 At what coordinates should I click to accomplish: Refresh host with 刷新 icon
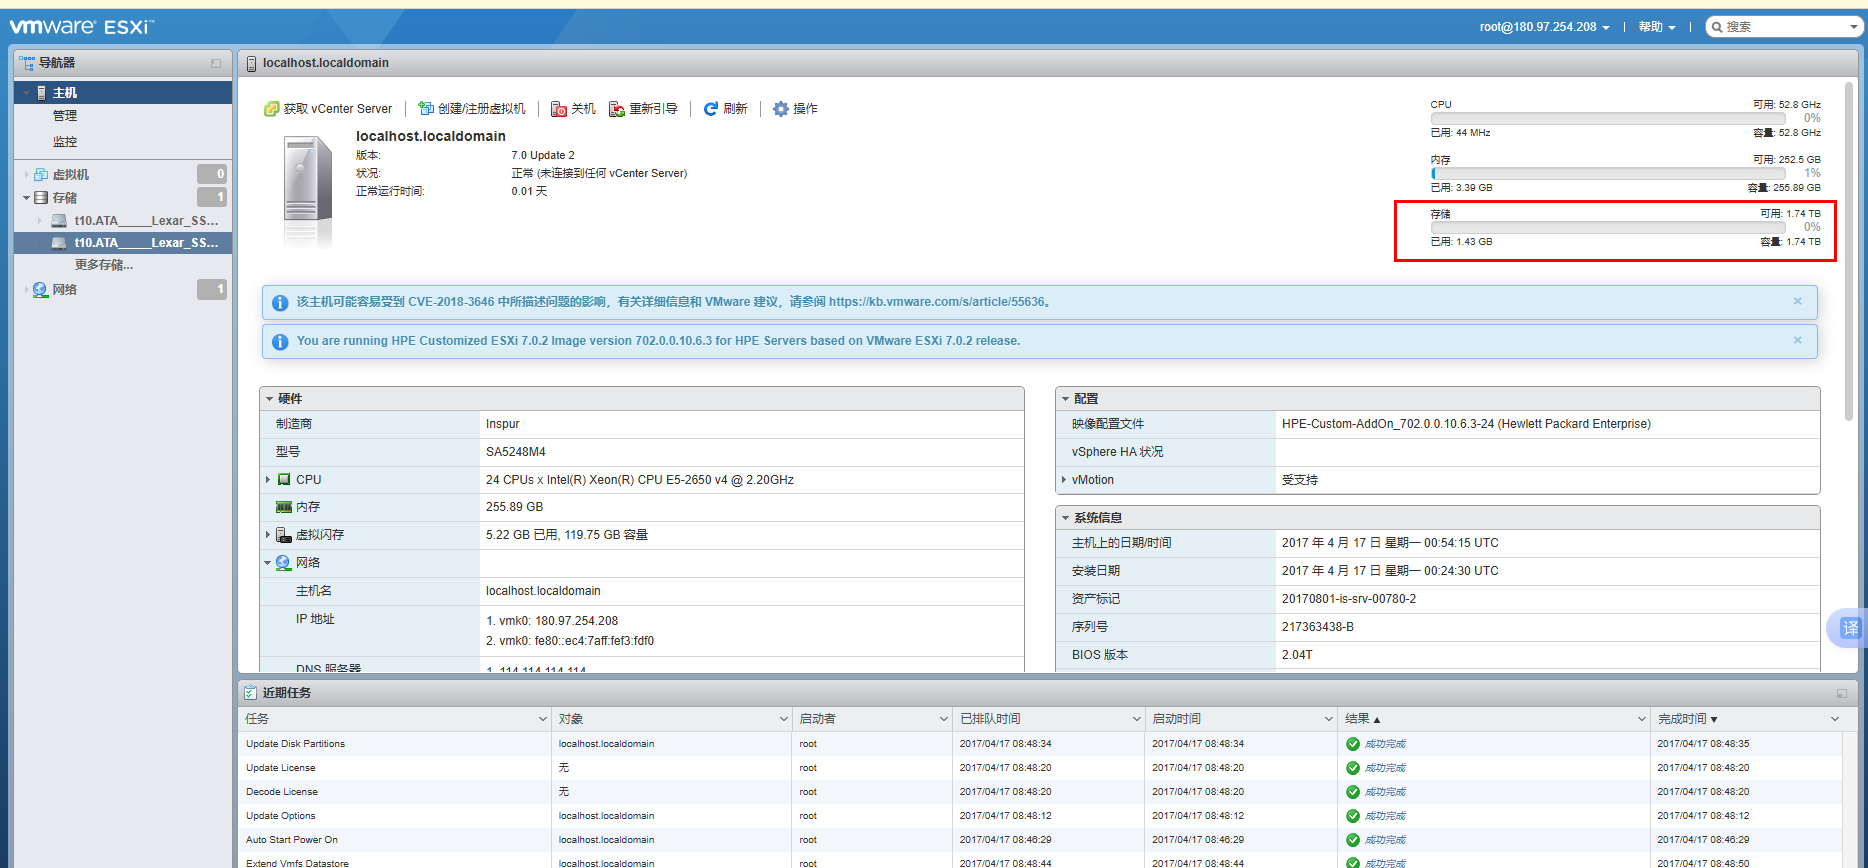711,109
